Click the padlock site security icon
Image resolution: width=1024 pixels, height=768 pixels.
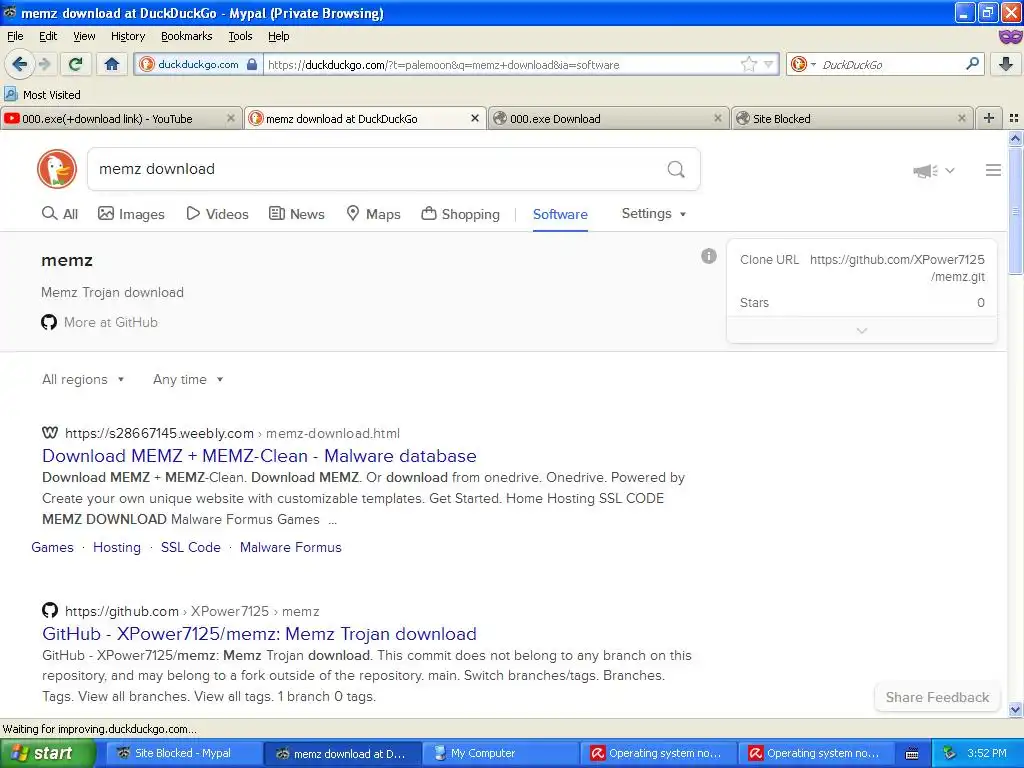tap(252, 64)
